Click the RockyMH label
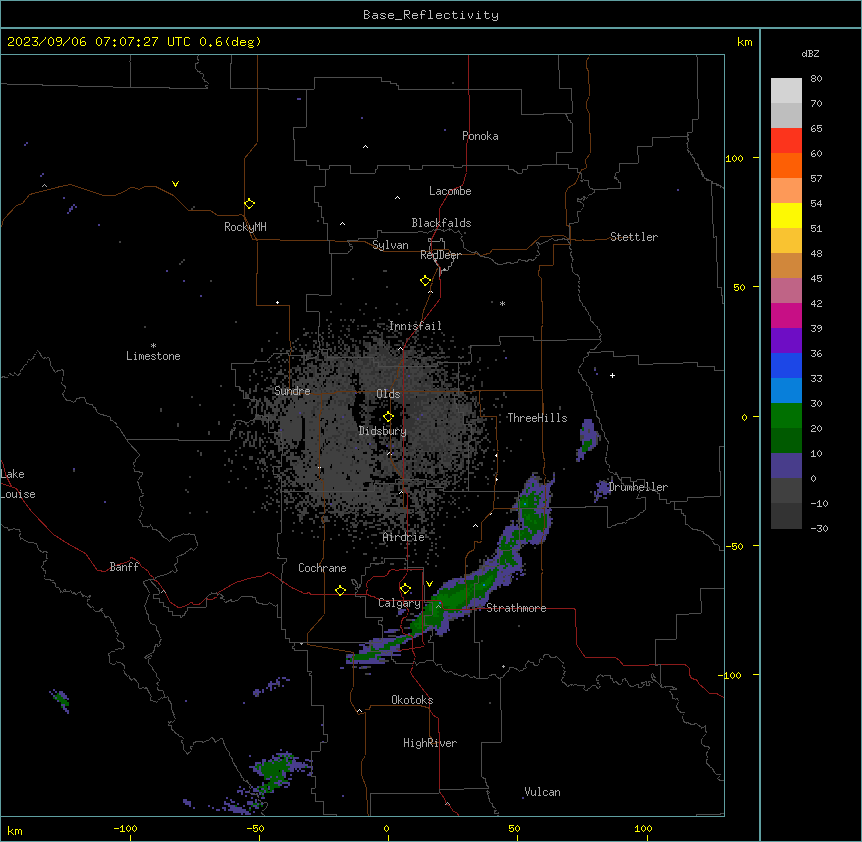Viewport: 862px width, 842px height. 245,227
